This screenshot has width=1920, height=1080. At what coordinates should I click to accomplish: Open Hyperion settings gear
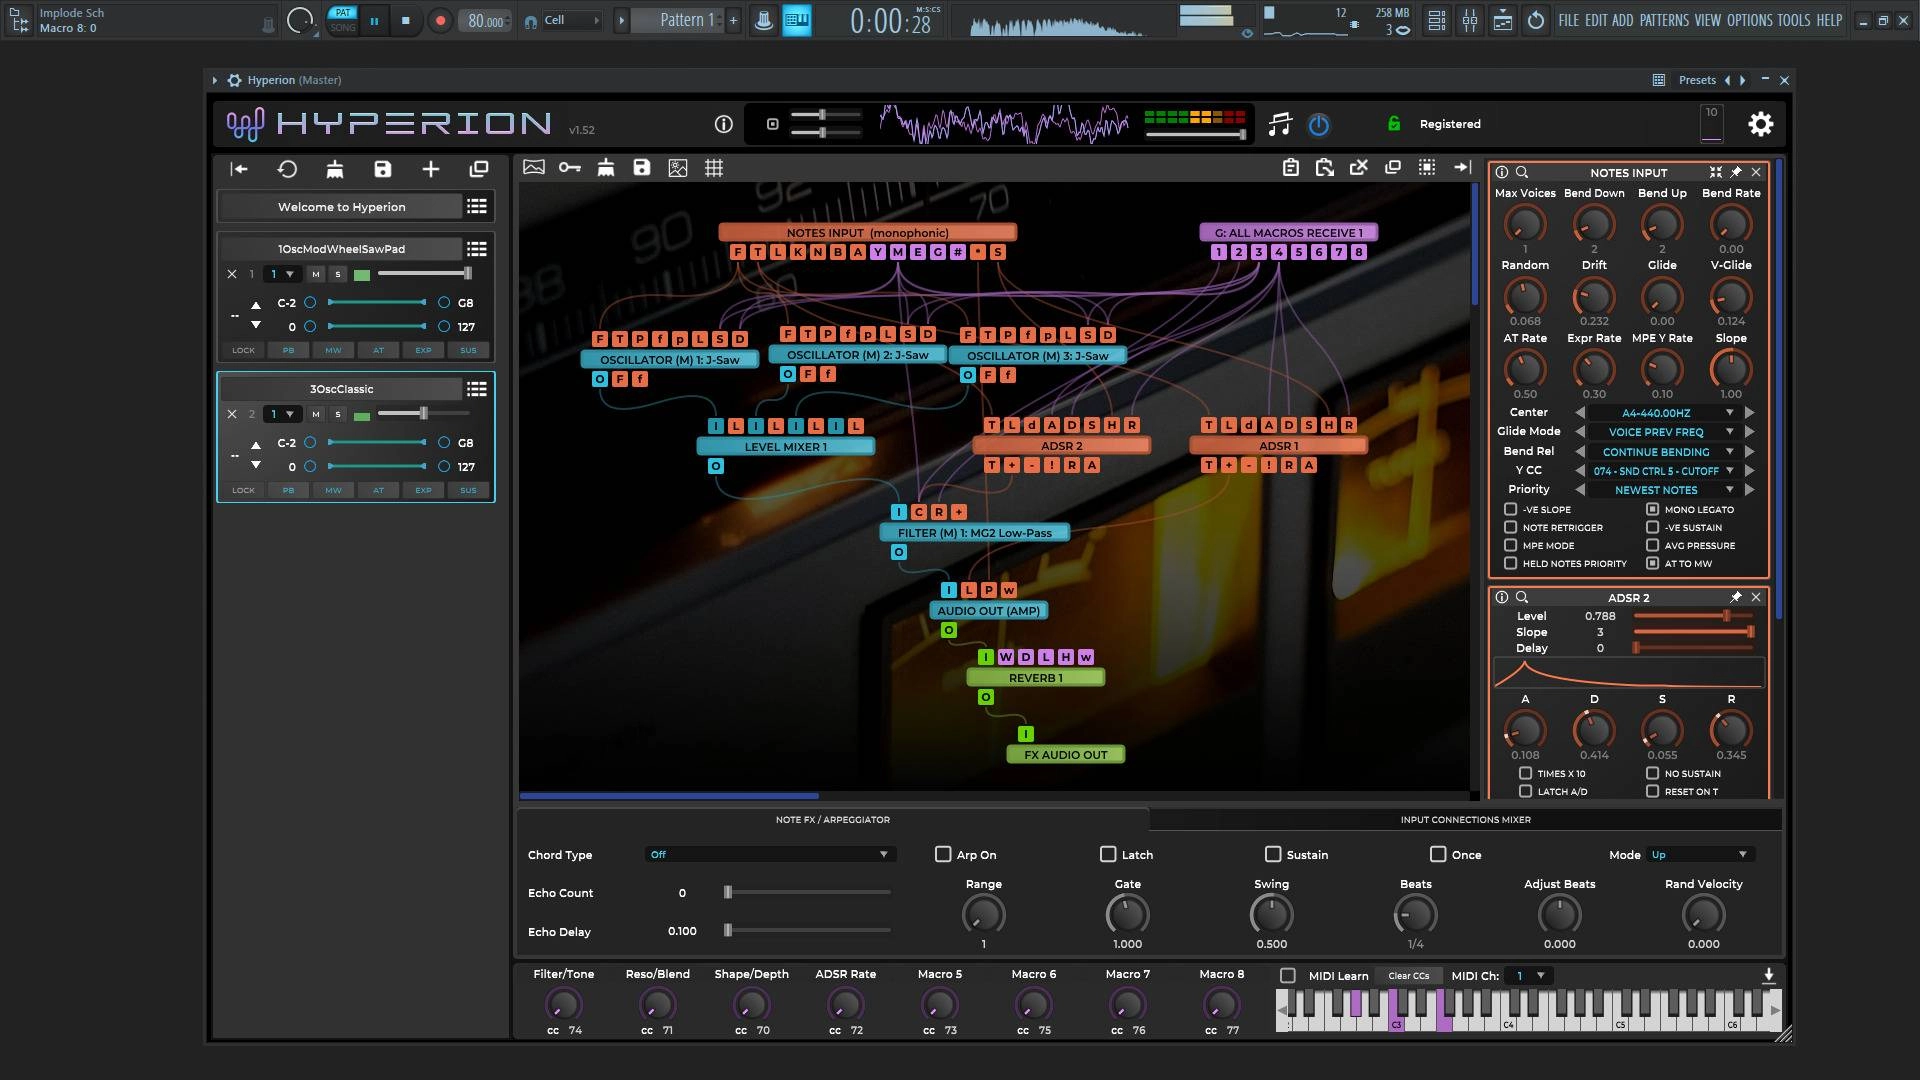click(1760, 124)
